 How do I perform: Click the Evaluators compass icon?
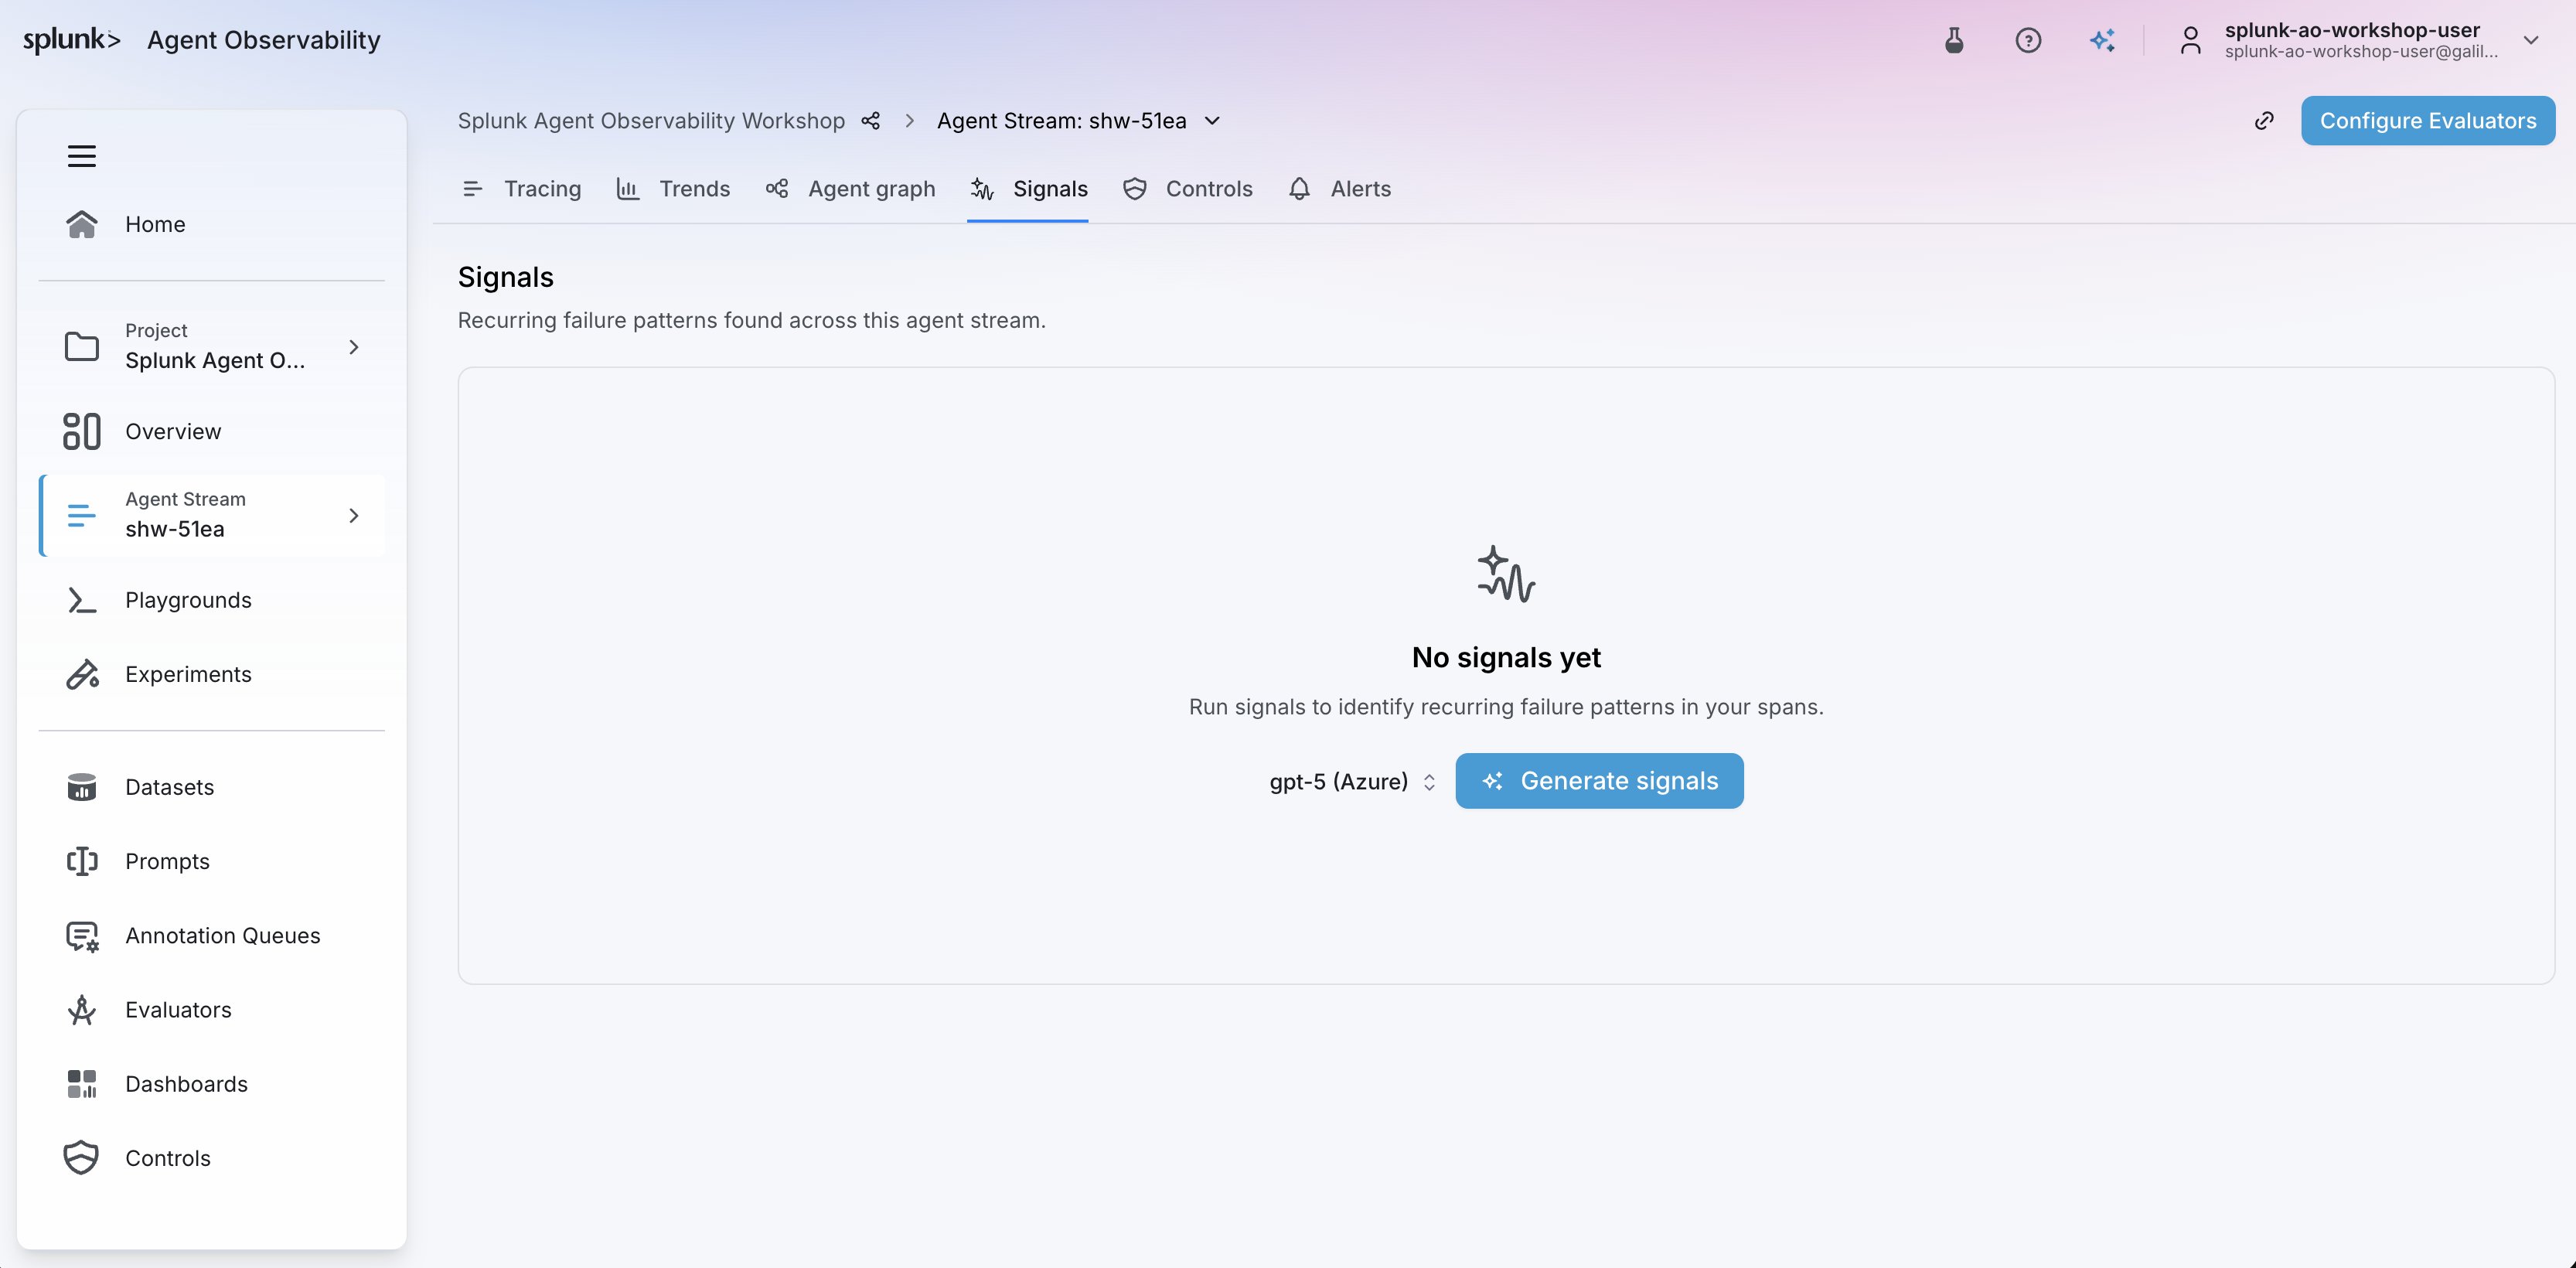point(82,1010)
